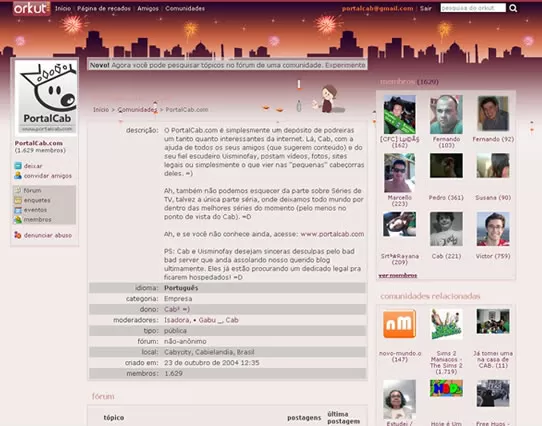Click Início in the breadcrumb
Viewport: 542px width, 426px height.
point(101,110)
